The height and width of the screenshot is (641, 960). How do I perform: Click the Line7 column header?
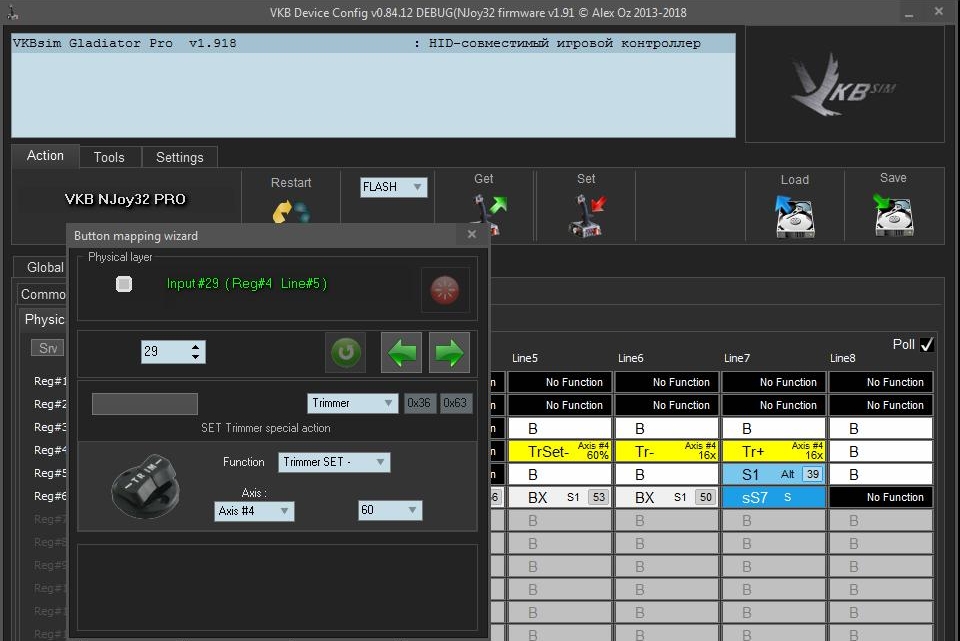[737, 358]
